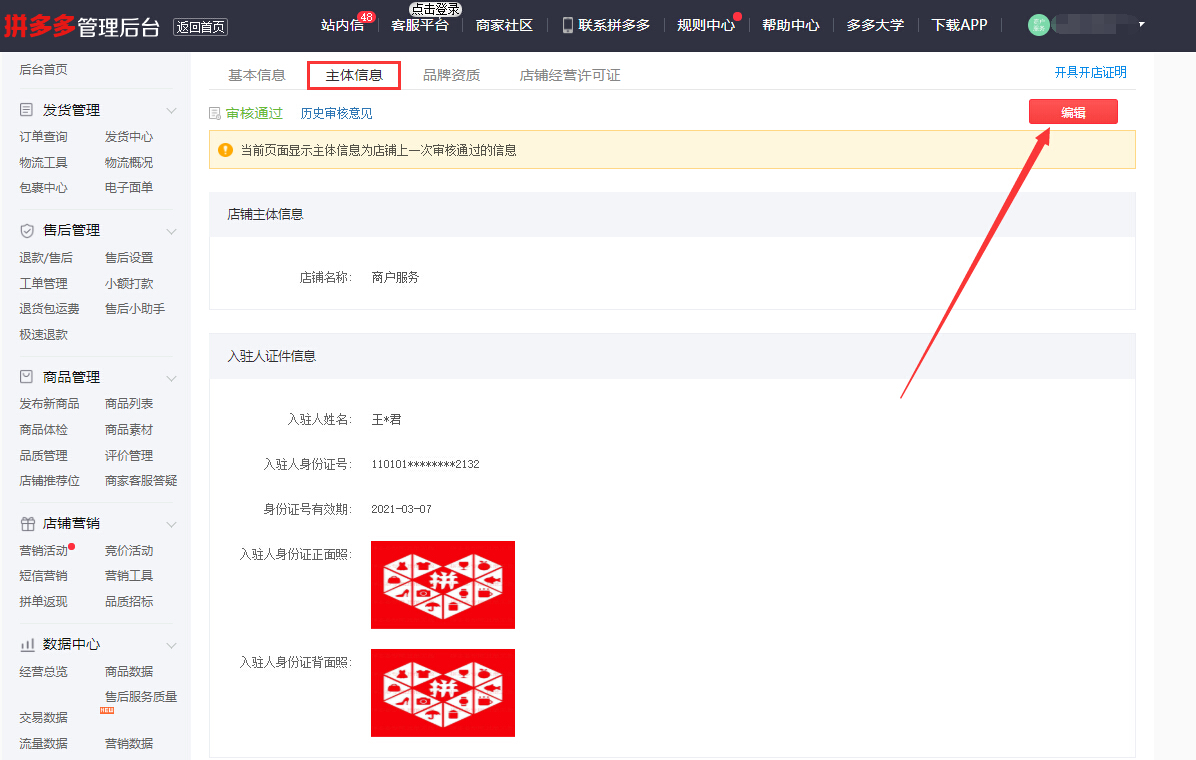Viewport: 1196px width, 760px height.
Task: Select the expiry date 2021-03-07
Action: coord(401,510)
